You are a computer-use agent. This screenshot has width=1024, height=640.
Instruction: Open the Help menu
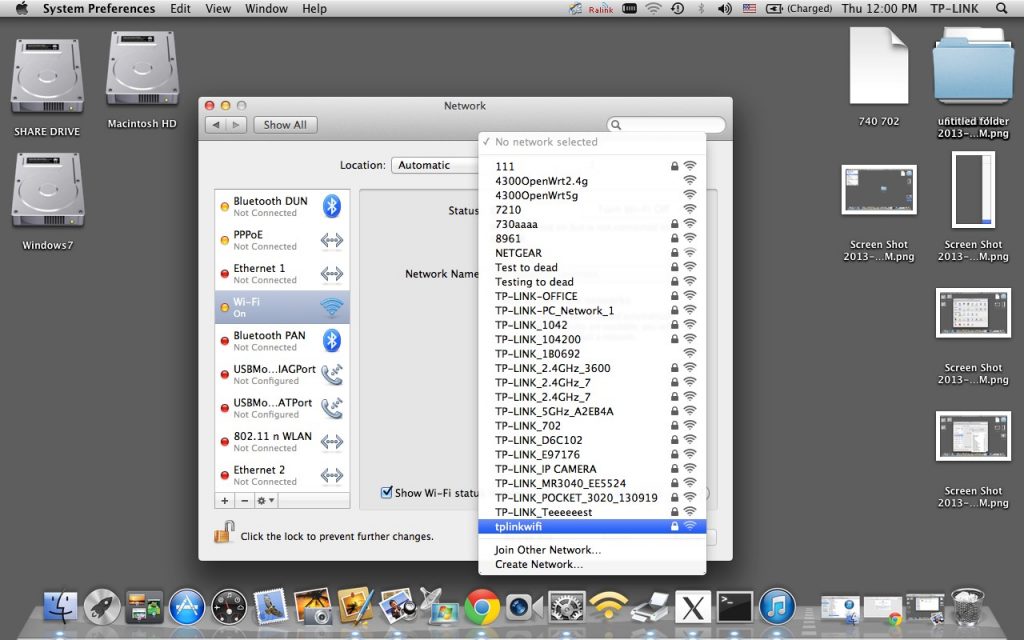(x=314, y=8)
